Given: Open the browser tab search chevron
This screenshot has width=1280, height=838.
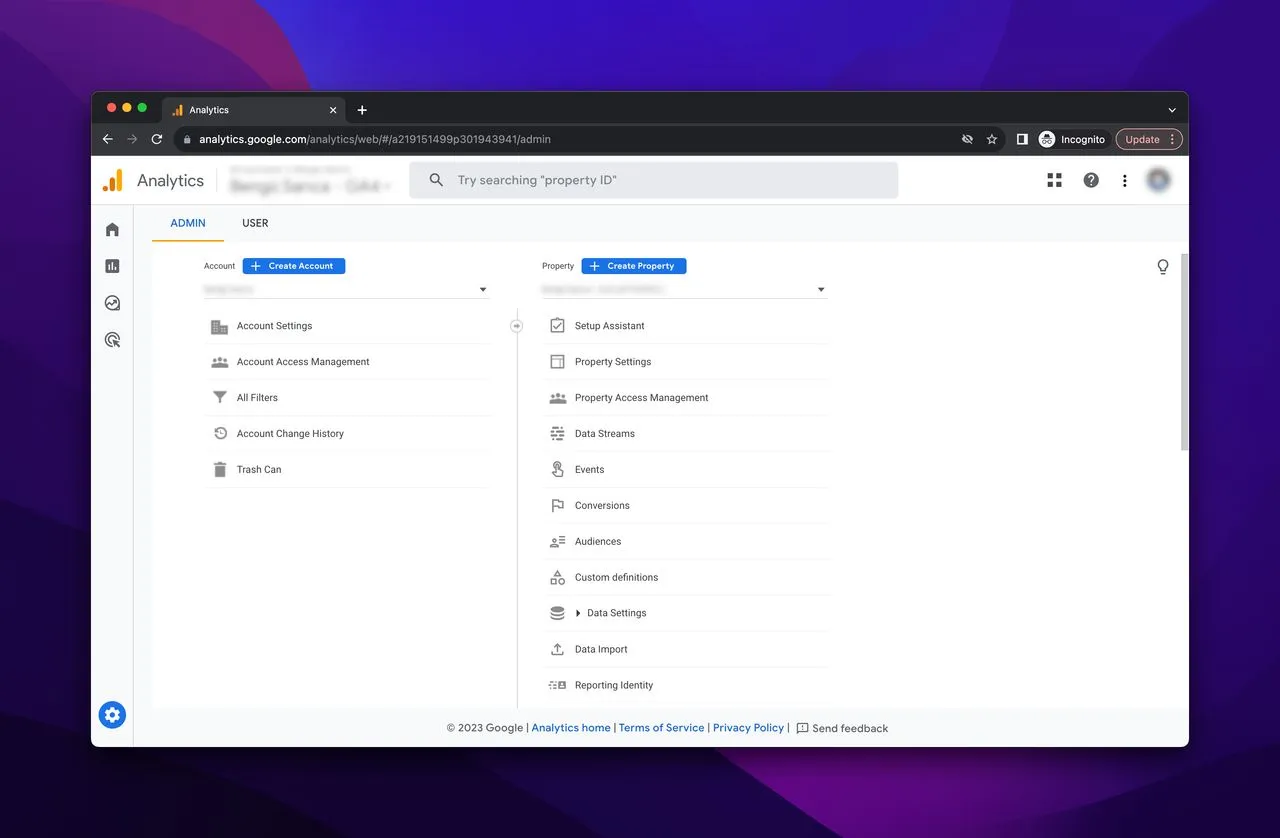Looking at the screenshot, I should (1172, 110).
